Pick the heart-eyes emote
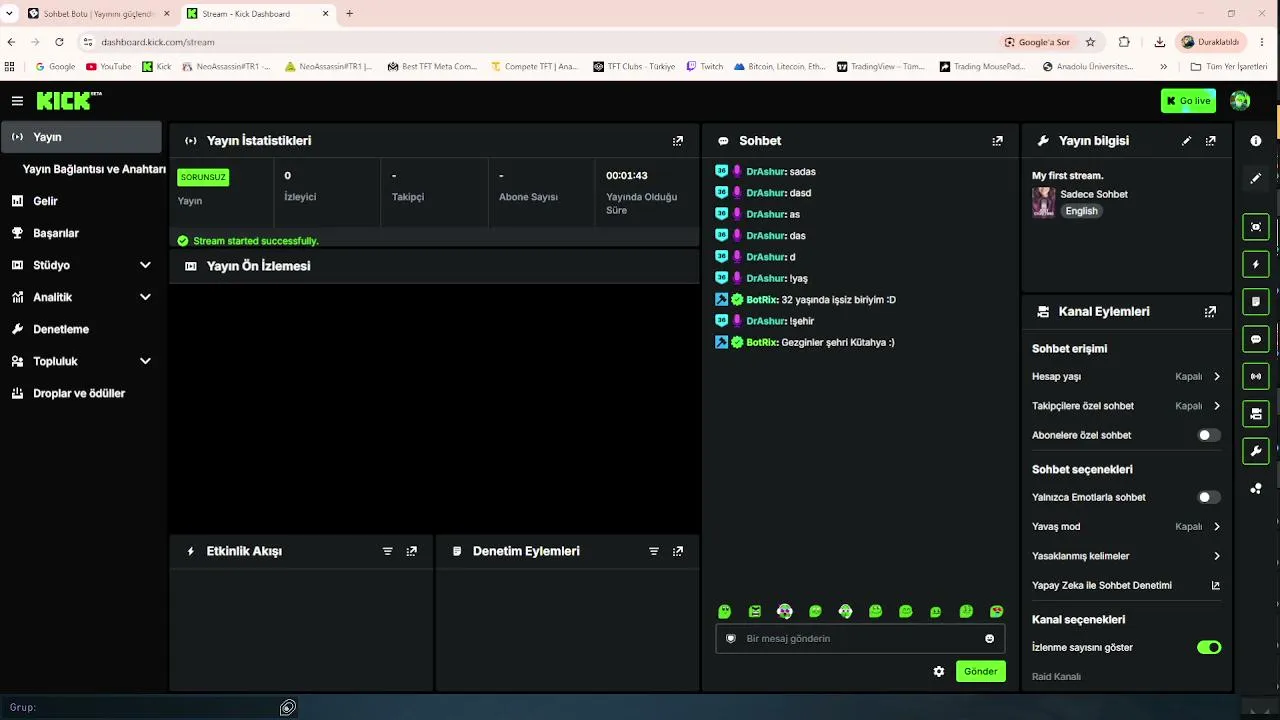The height and width of the screenshot is (720, 1280). click(996, 612)
